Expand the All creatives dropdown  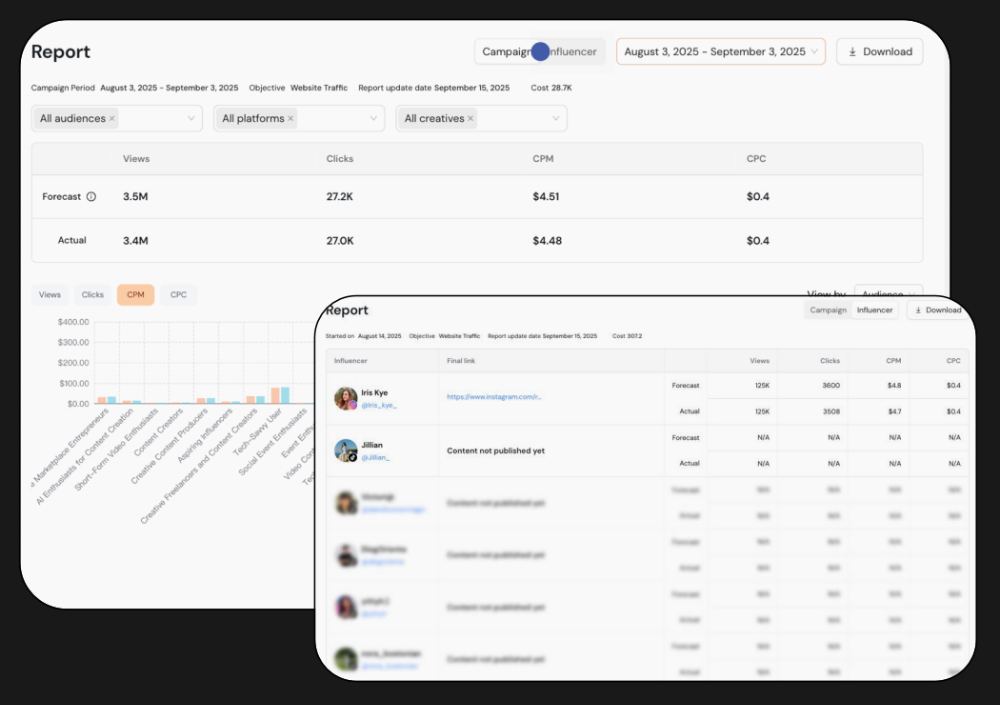[555, 119]
